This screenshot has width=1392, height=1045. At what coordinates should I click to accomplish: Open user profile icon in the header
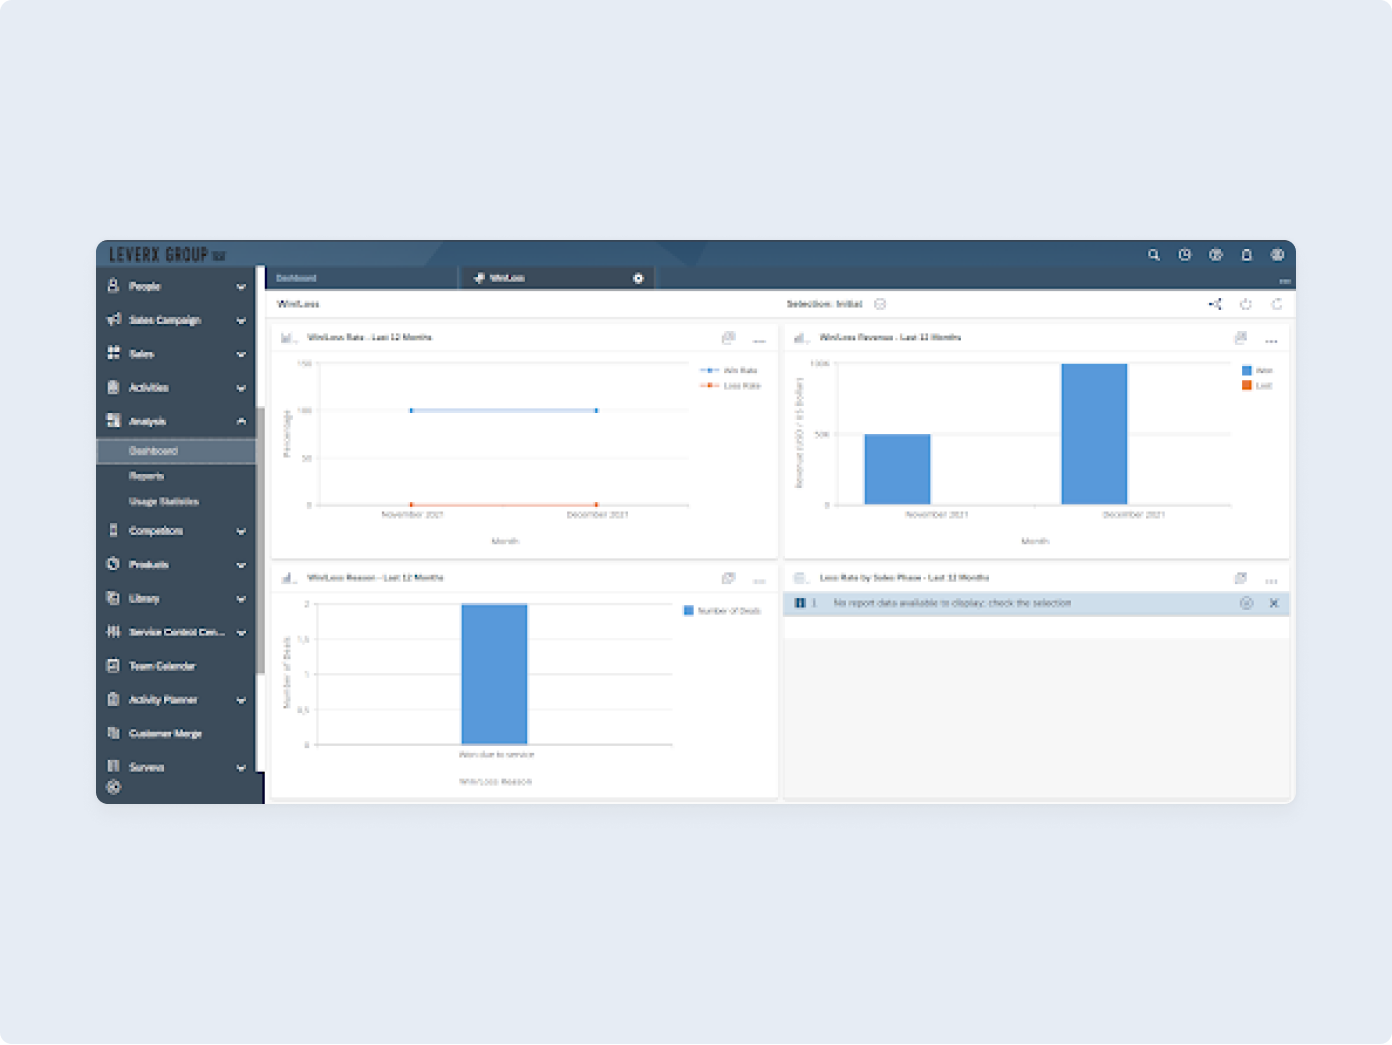(x=1278, y=255)
